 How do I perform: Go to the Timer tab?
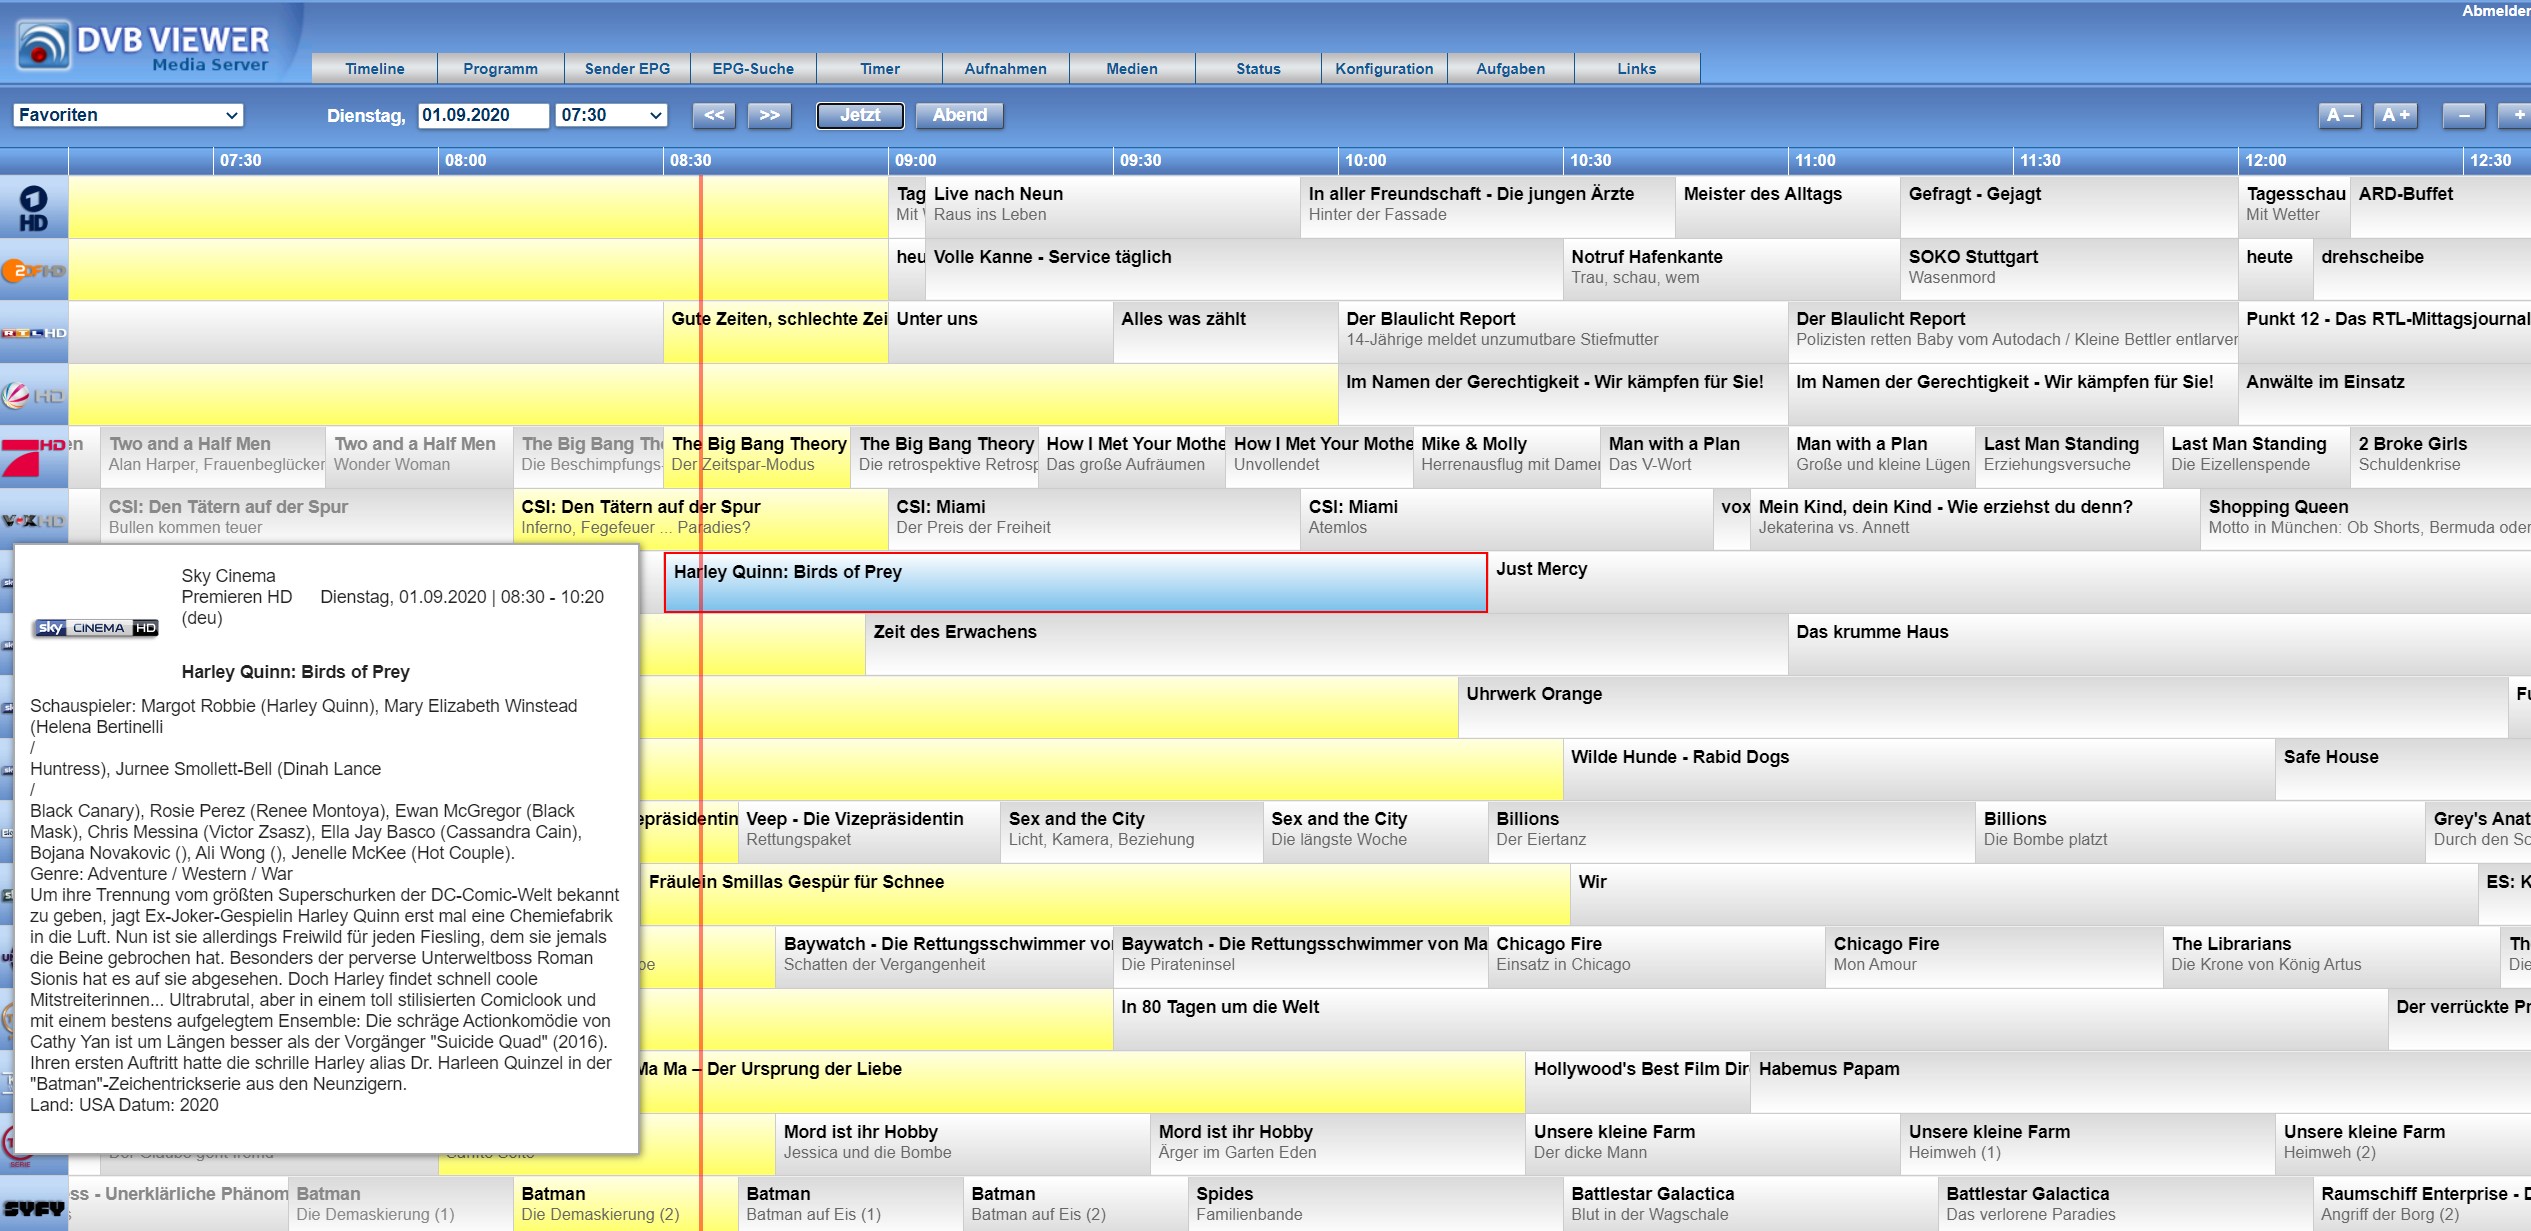pyautogui.click(x=879, y=68)
